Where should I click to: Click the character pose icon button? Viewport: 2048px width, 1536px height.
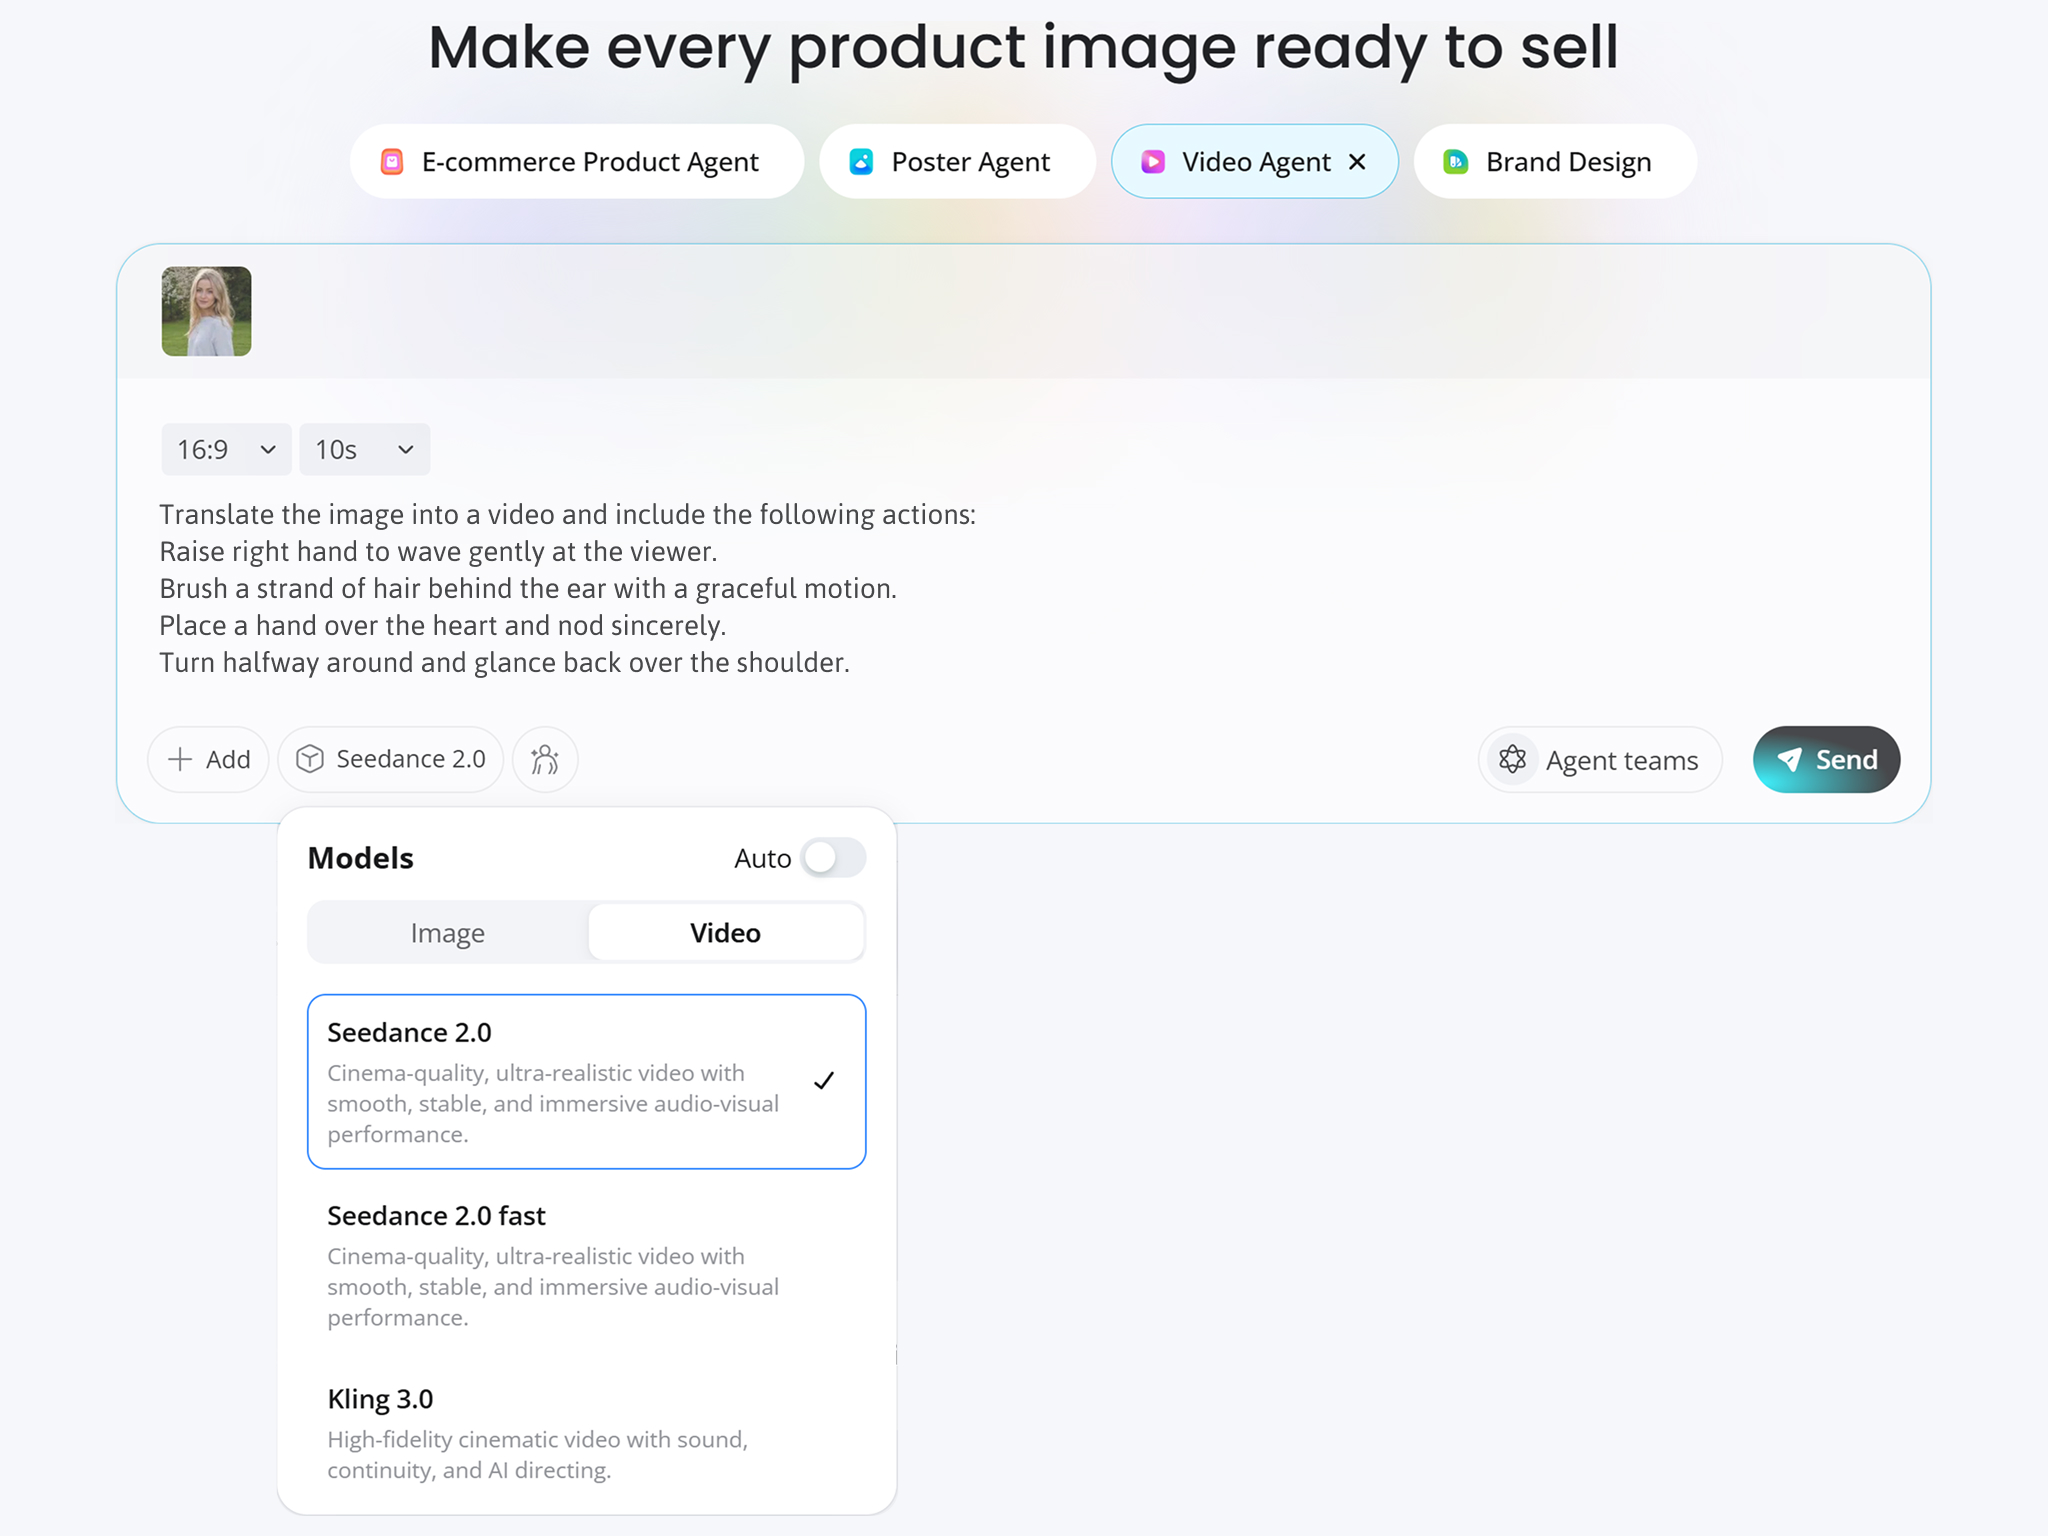(545, 760)
